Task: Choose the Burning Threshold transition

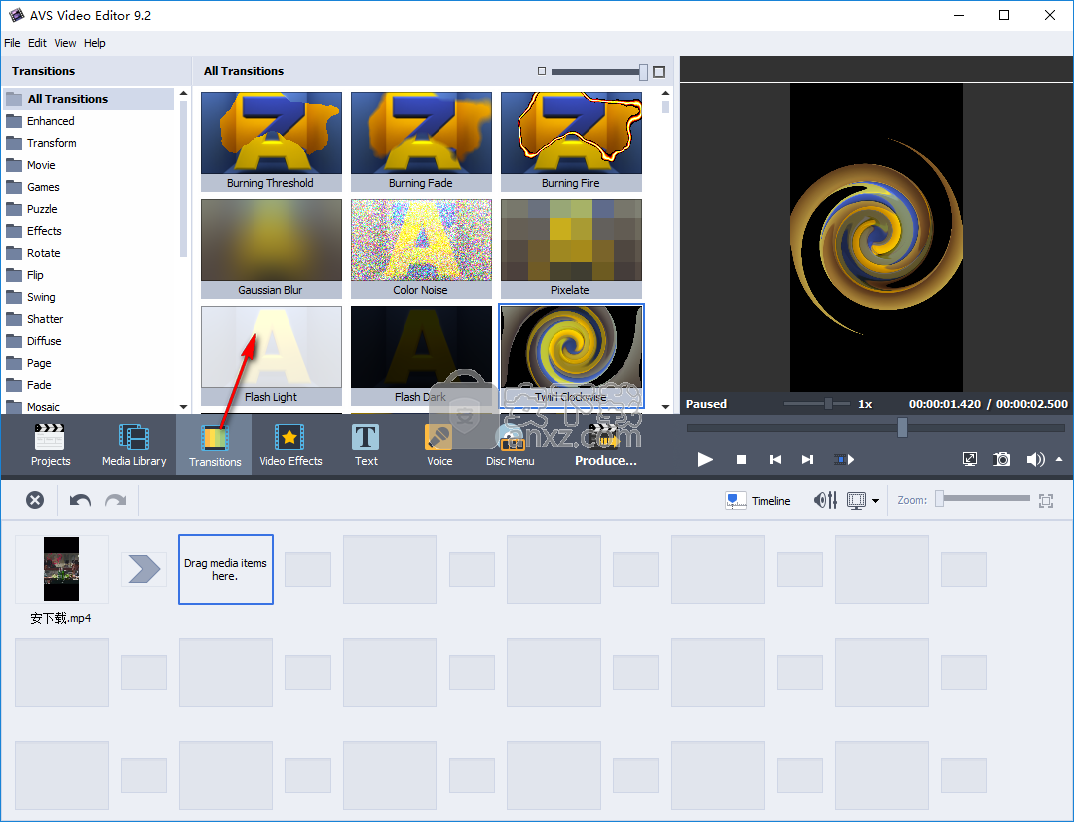Action: coord(271,142)
